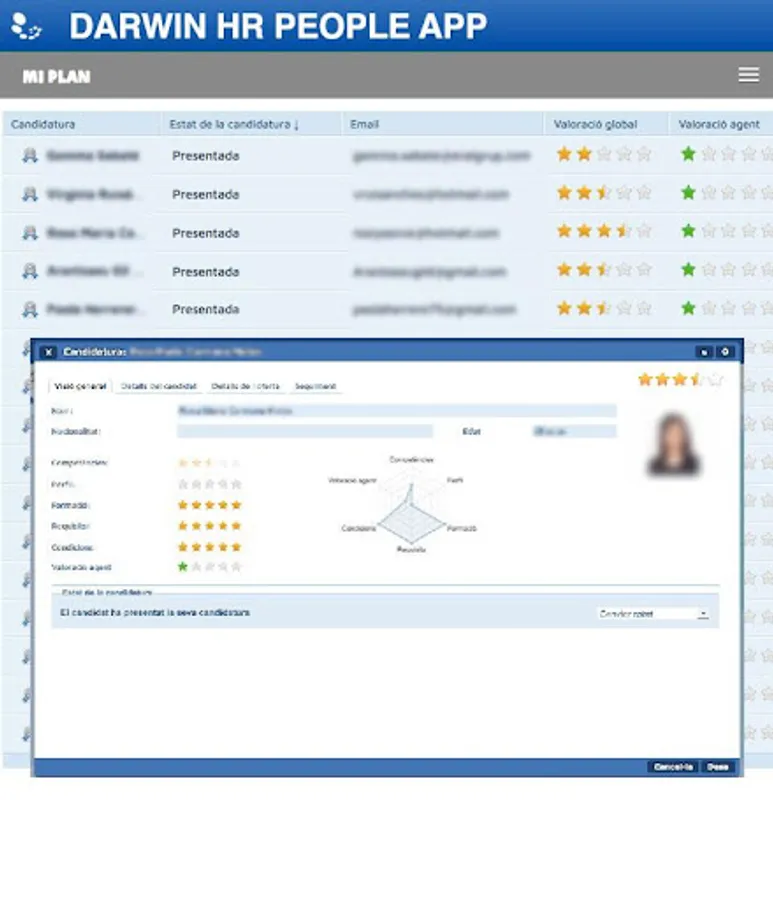Click the Desa save button
Screen dimensions: 773x900
717,767
